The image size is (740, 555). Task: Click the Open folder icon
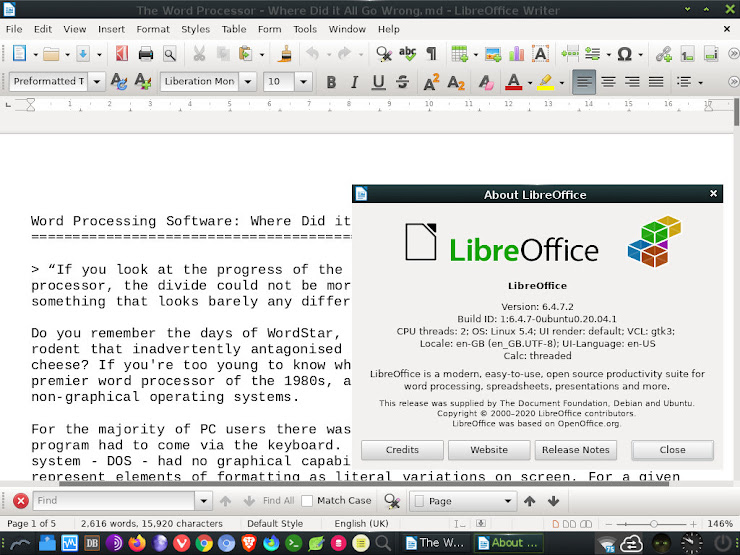(x=51, y=54)
